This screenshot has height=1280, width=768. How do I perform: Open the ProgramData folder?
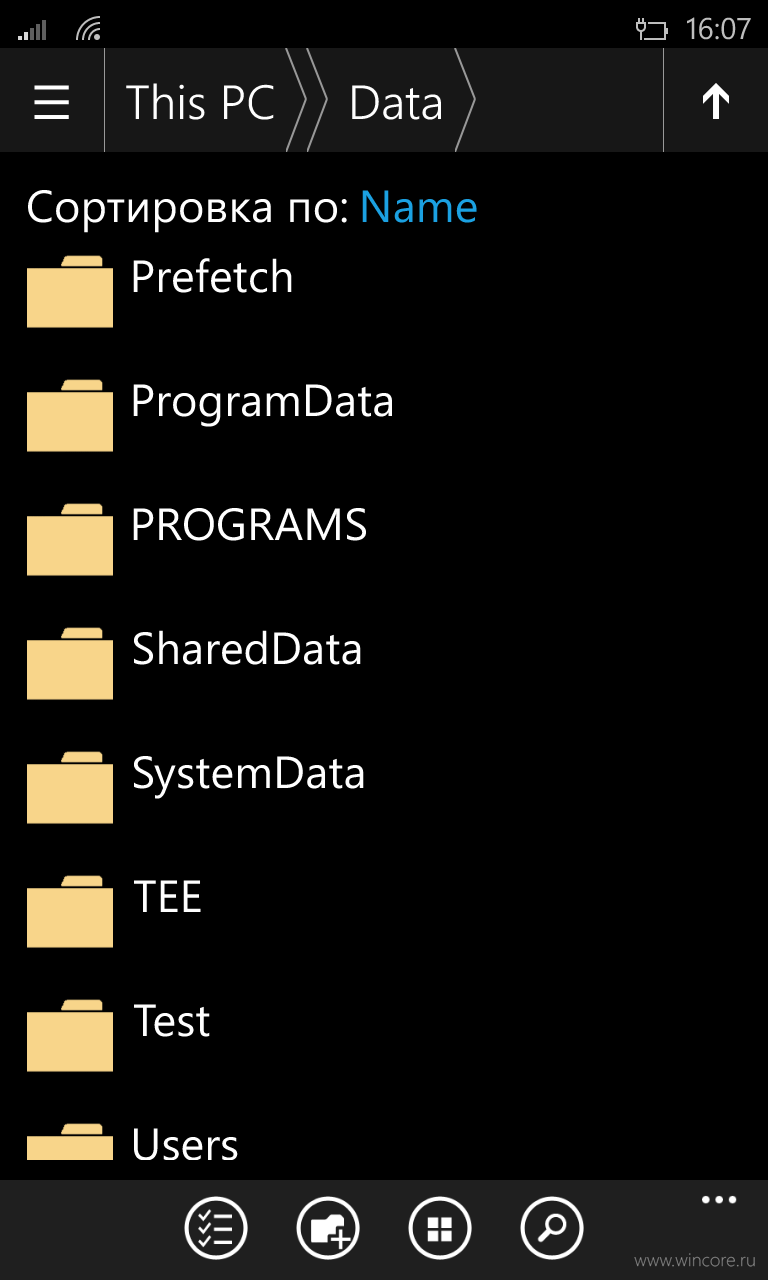tap(384, 414)
